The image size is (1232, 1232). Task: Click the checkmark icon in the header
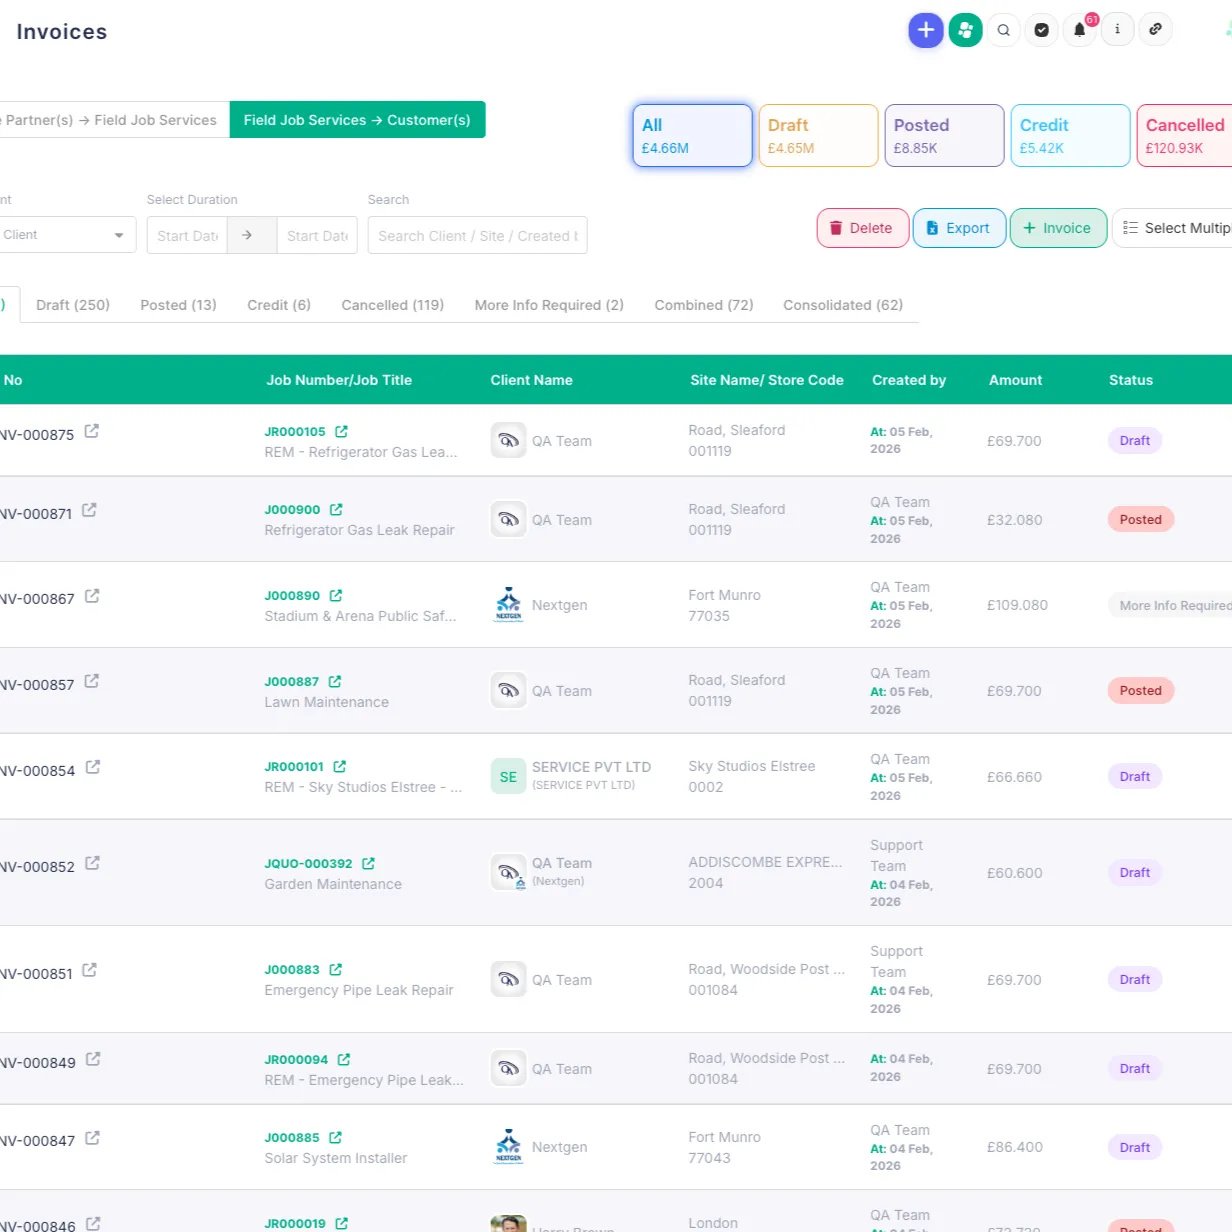(1041, 30)
